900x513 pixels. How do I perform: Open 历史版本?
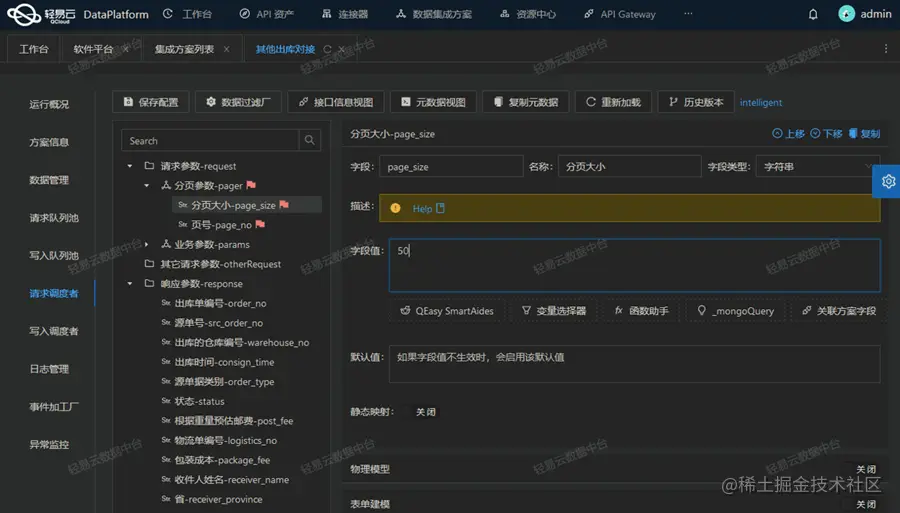point(696,102)
